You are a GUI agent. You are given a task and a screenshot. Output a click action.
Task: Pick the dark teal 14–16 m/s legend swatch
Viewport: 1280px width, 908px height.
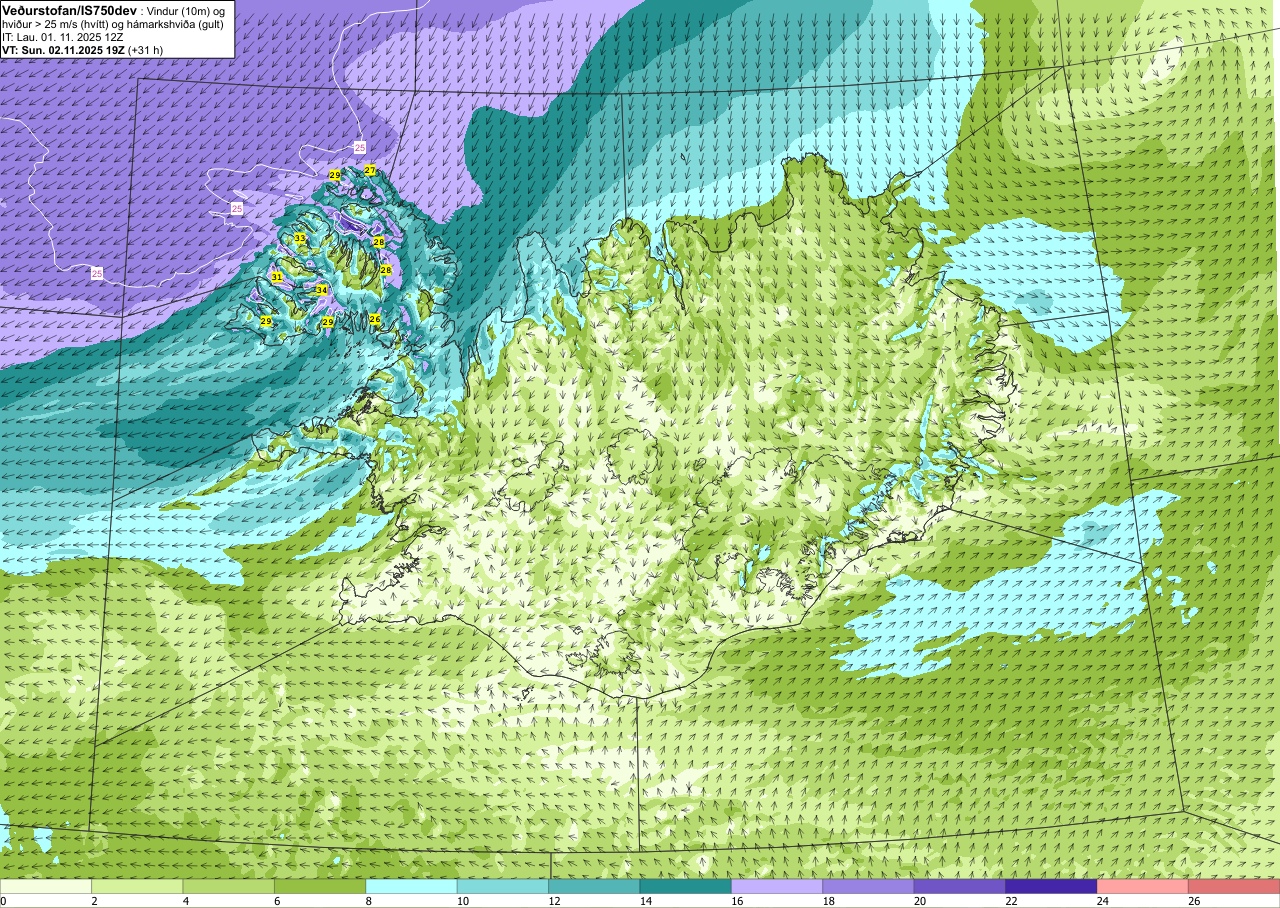click(x=686, y=887)
